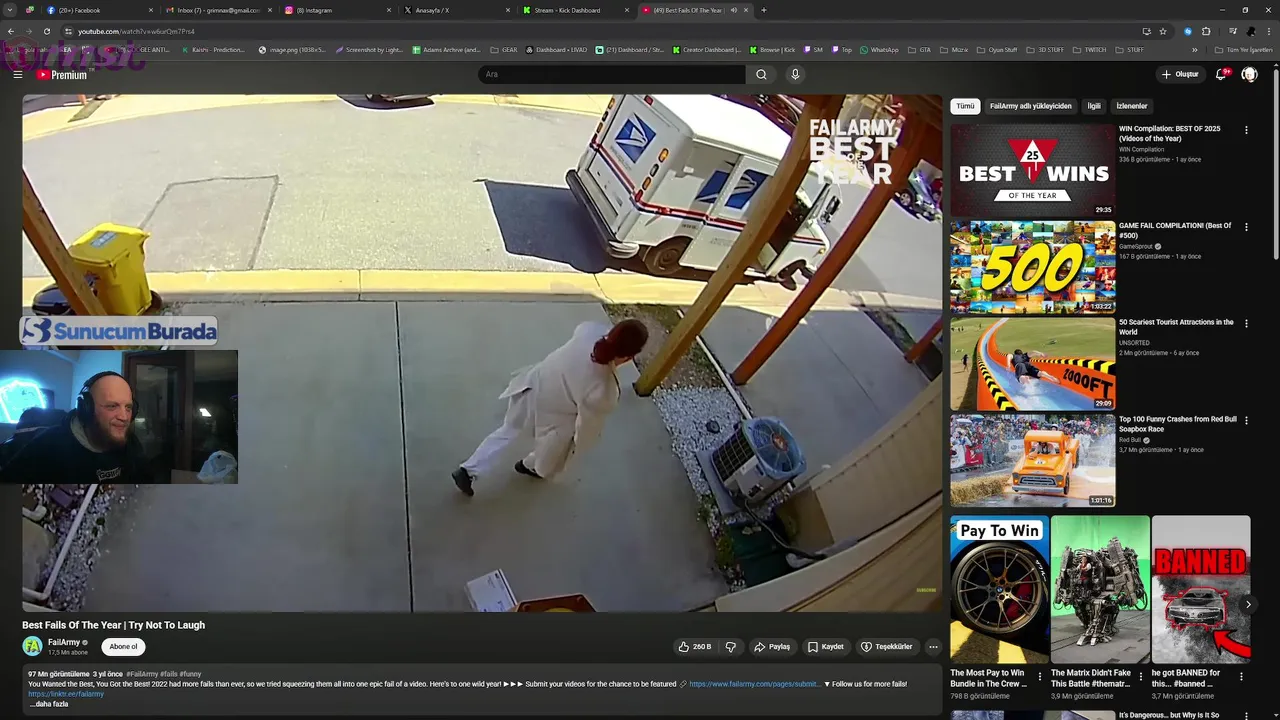The image size is (1280, 720).
Task: Reload the page in browser toolbar
Action: click(46, 31)
